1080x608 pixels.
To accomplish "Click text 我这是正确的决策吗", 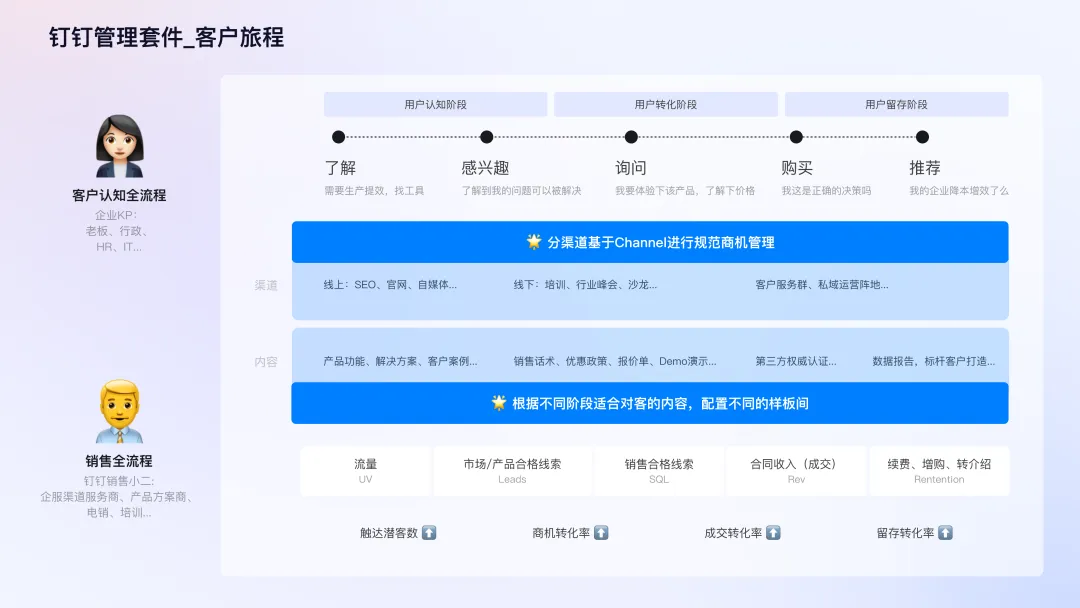I will tap(827, 191).
